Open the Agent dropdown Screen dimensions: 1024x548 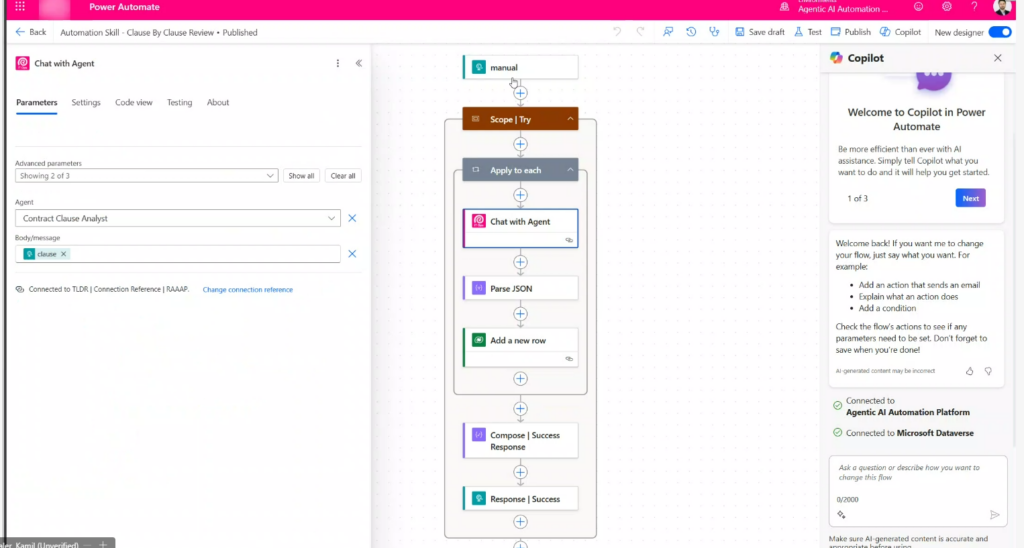[x=178, y=218]
